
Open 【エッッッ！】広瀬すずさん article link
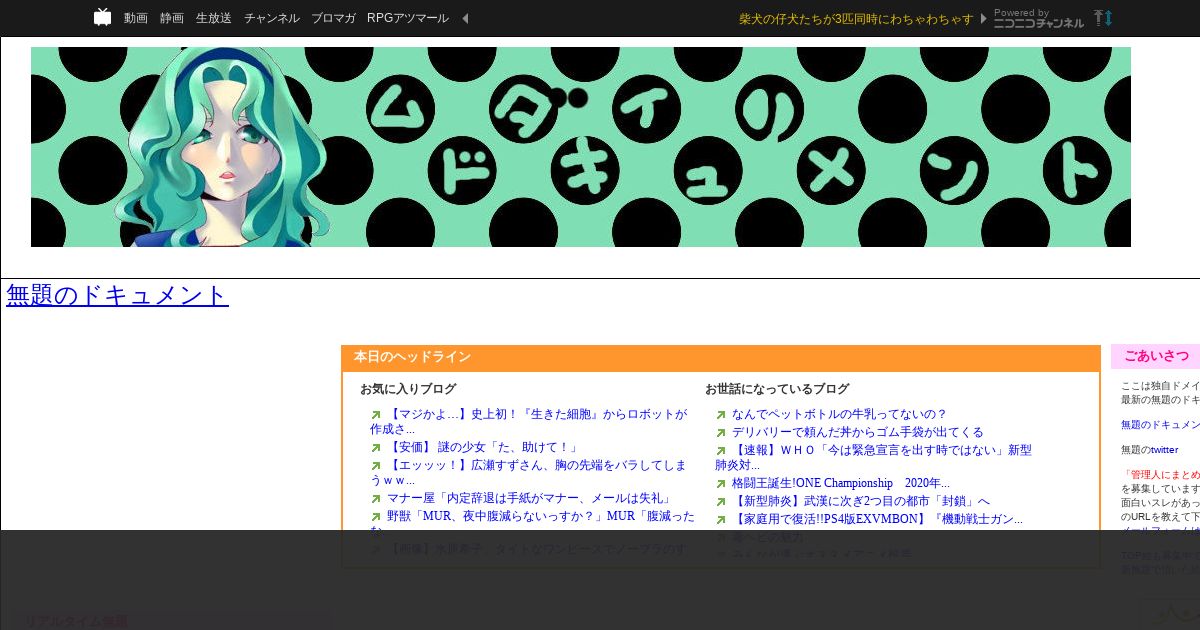tap(529, 472)
